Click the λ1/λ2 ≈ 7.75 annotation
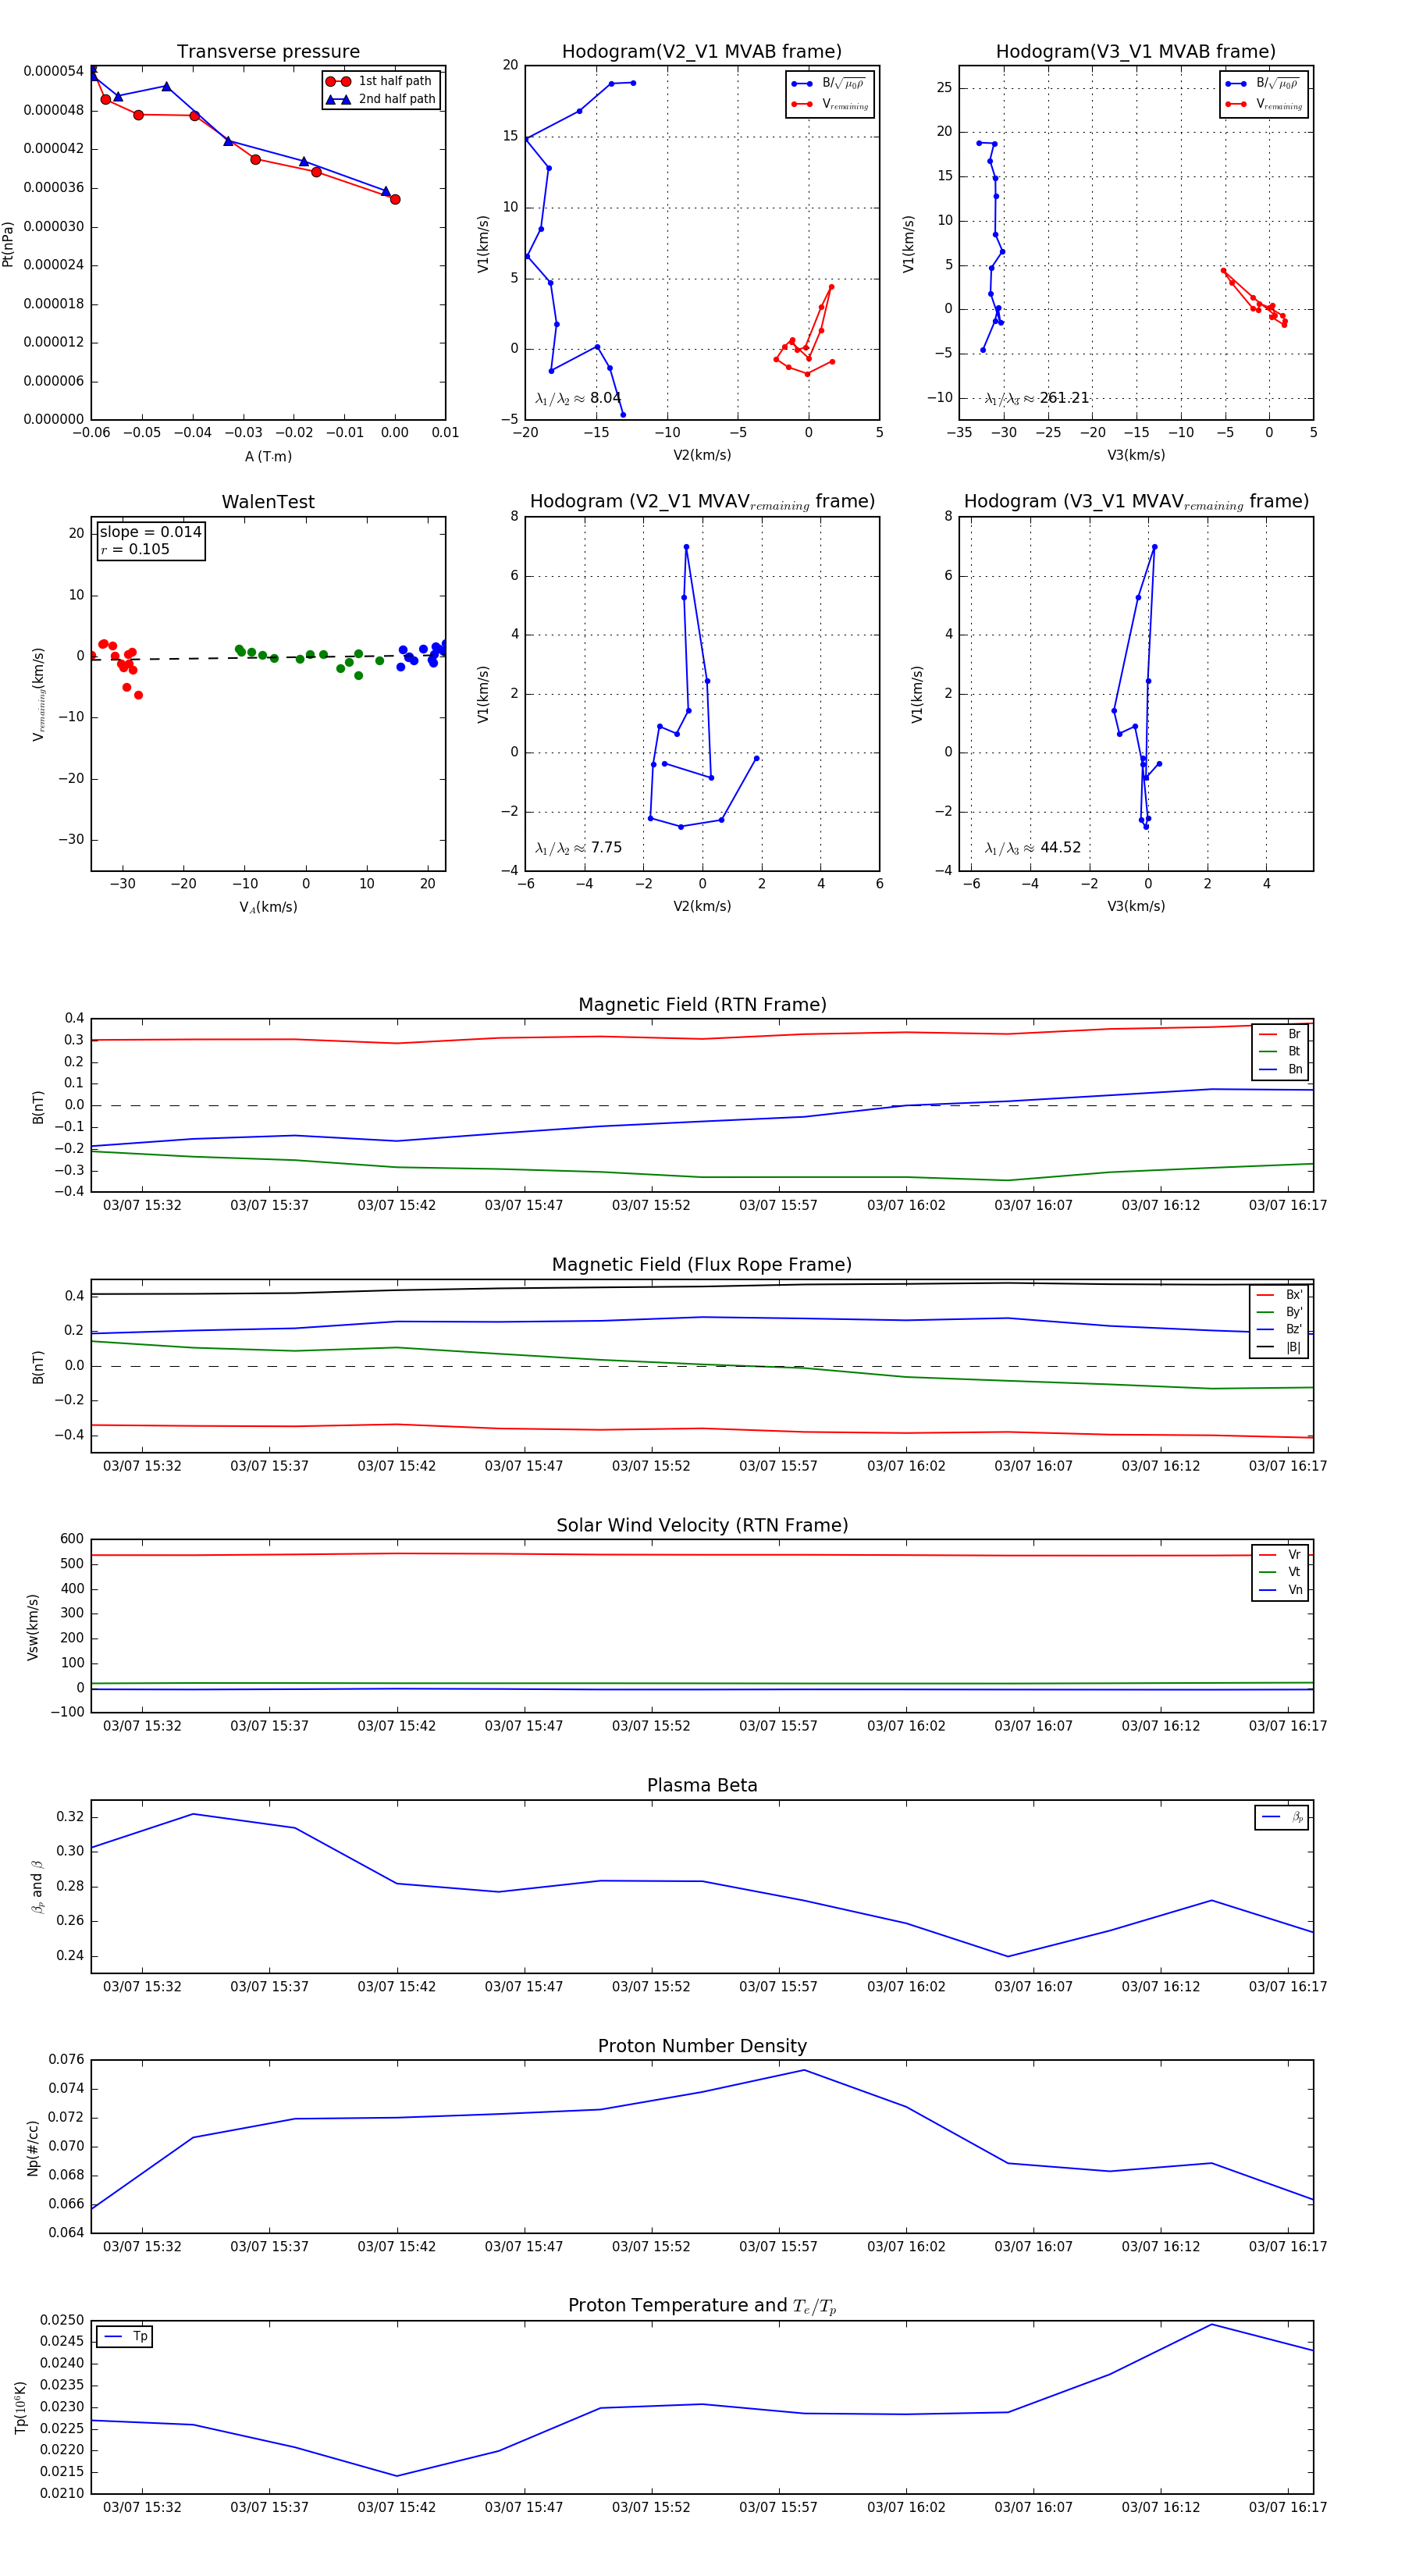 point(578,848)
